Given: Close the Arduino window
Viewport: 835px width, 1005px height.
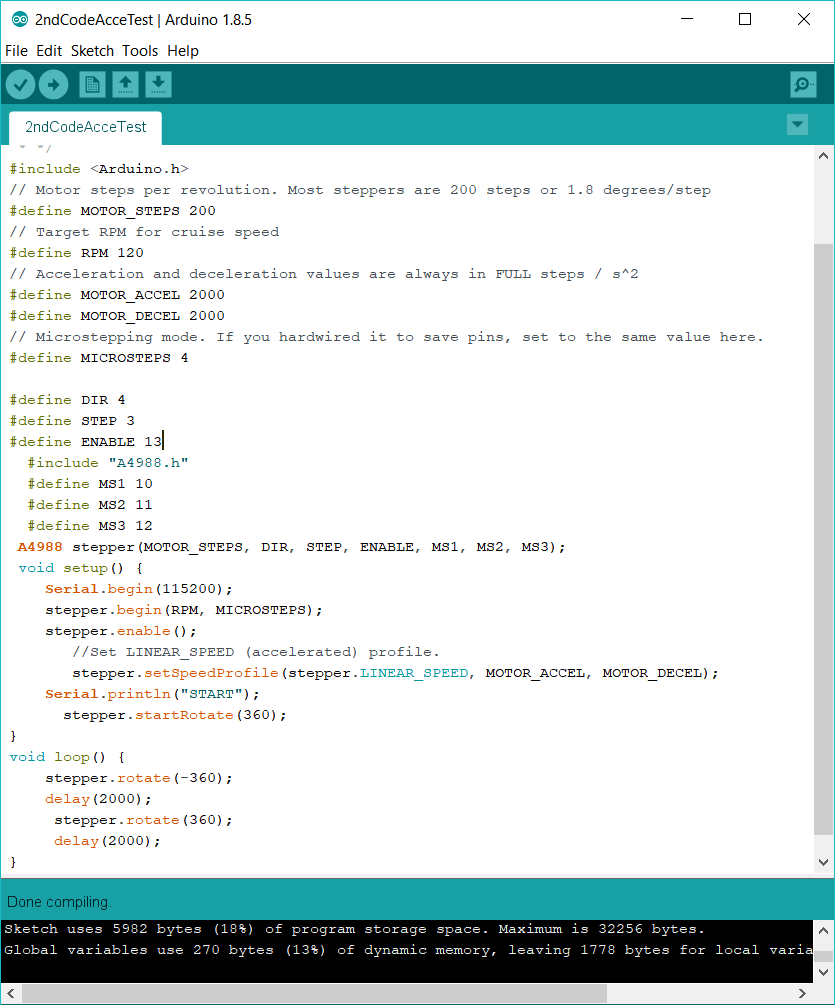Looking at the screenshot, I should pos(804,19).
